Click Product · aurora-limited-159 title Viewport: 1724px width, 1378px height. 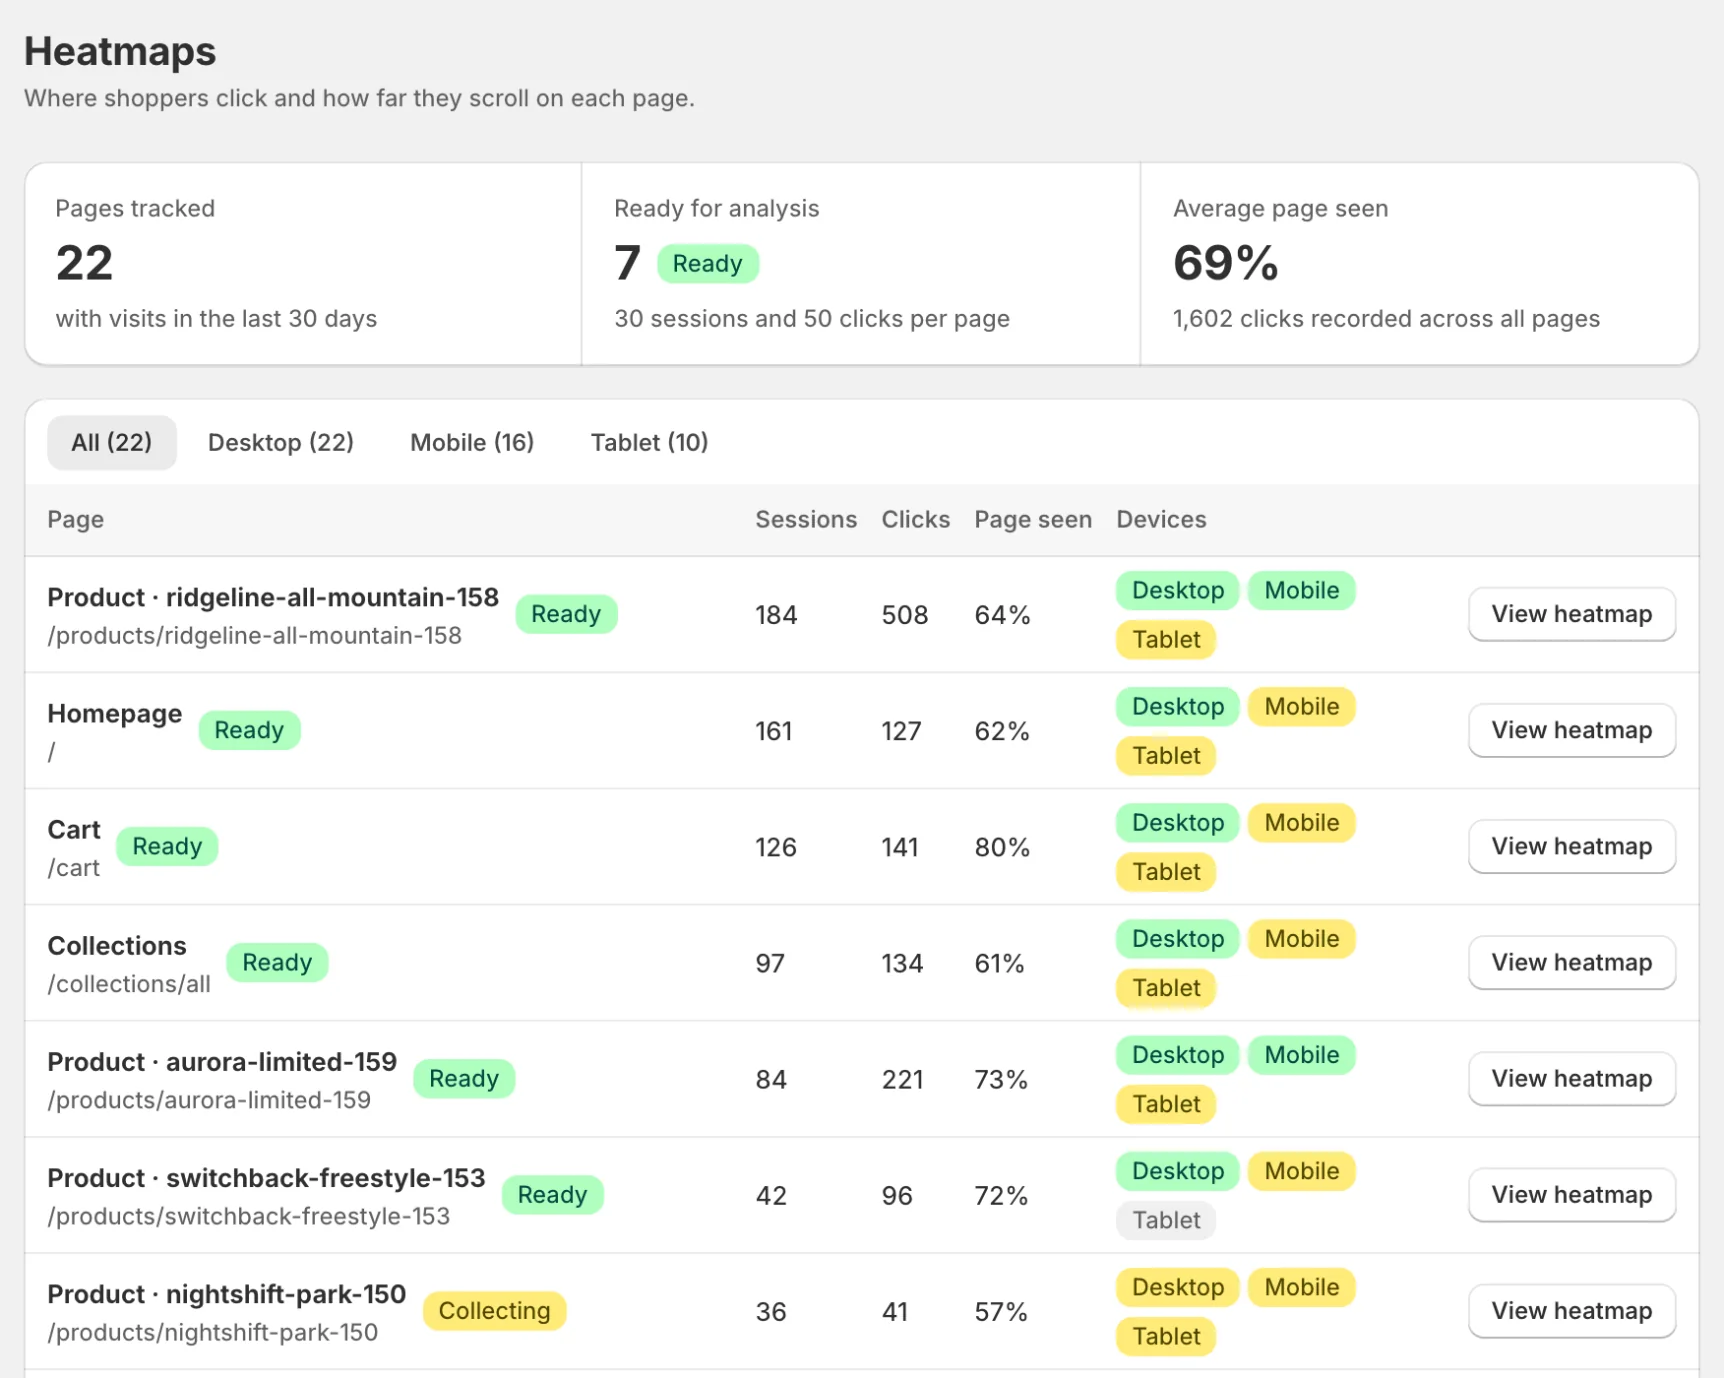(x=222, y=1061)
